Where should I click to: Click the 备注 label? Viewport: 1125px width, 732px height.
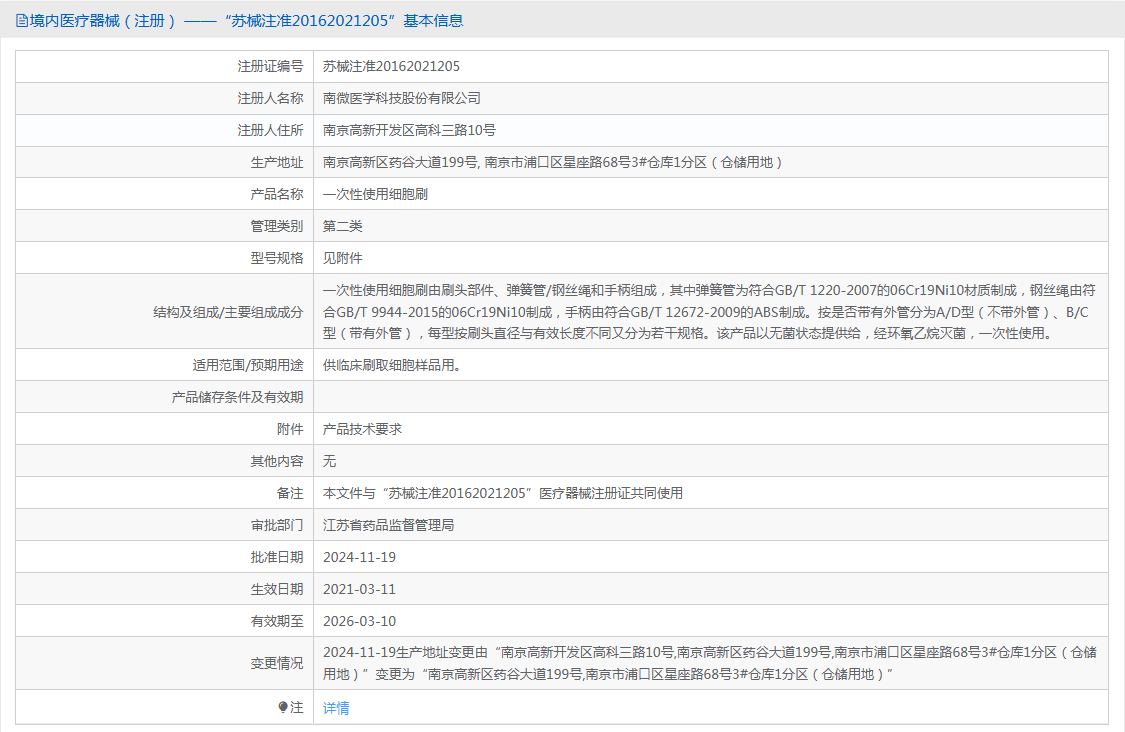[290, 493]
